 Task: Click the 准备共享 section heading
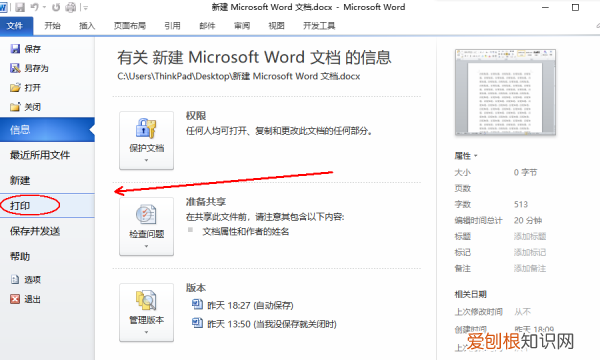pyautogui.click(x=206, y=202)
